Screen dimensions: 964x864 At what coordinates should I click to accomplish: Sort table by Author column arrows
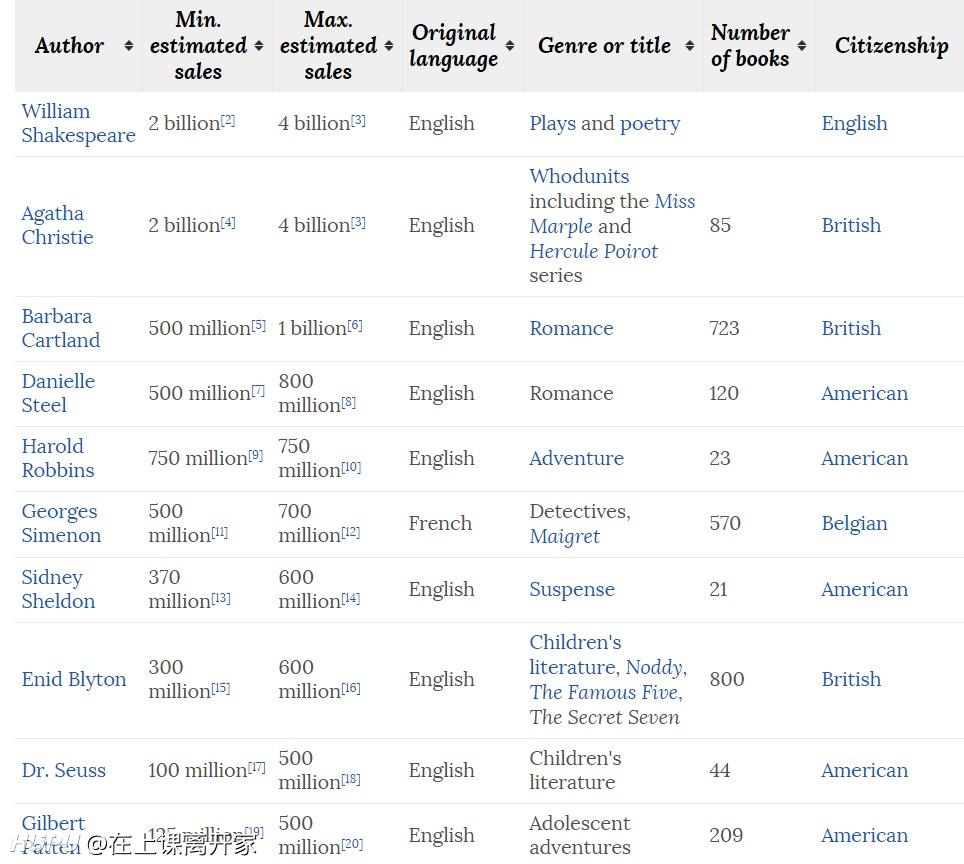pyautogui.click(x=128, y=46)
